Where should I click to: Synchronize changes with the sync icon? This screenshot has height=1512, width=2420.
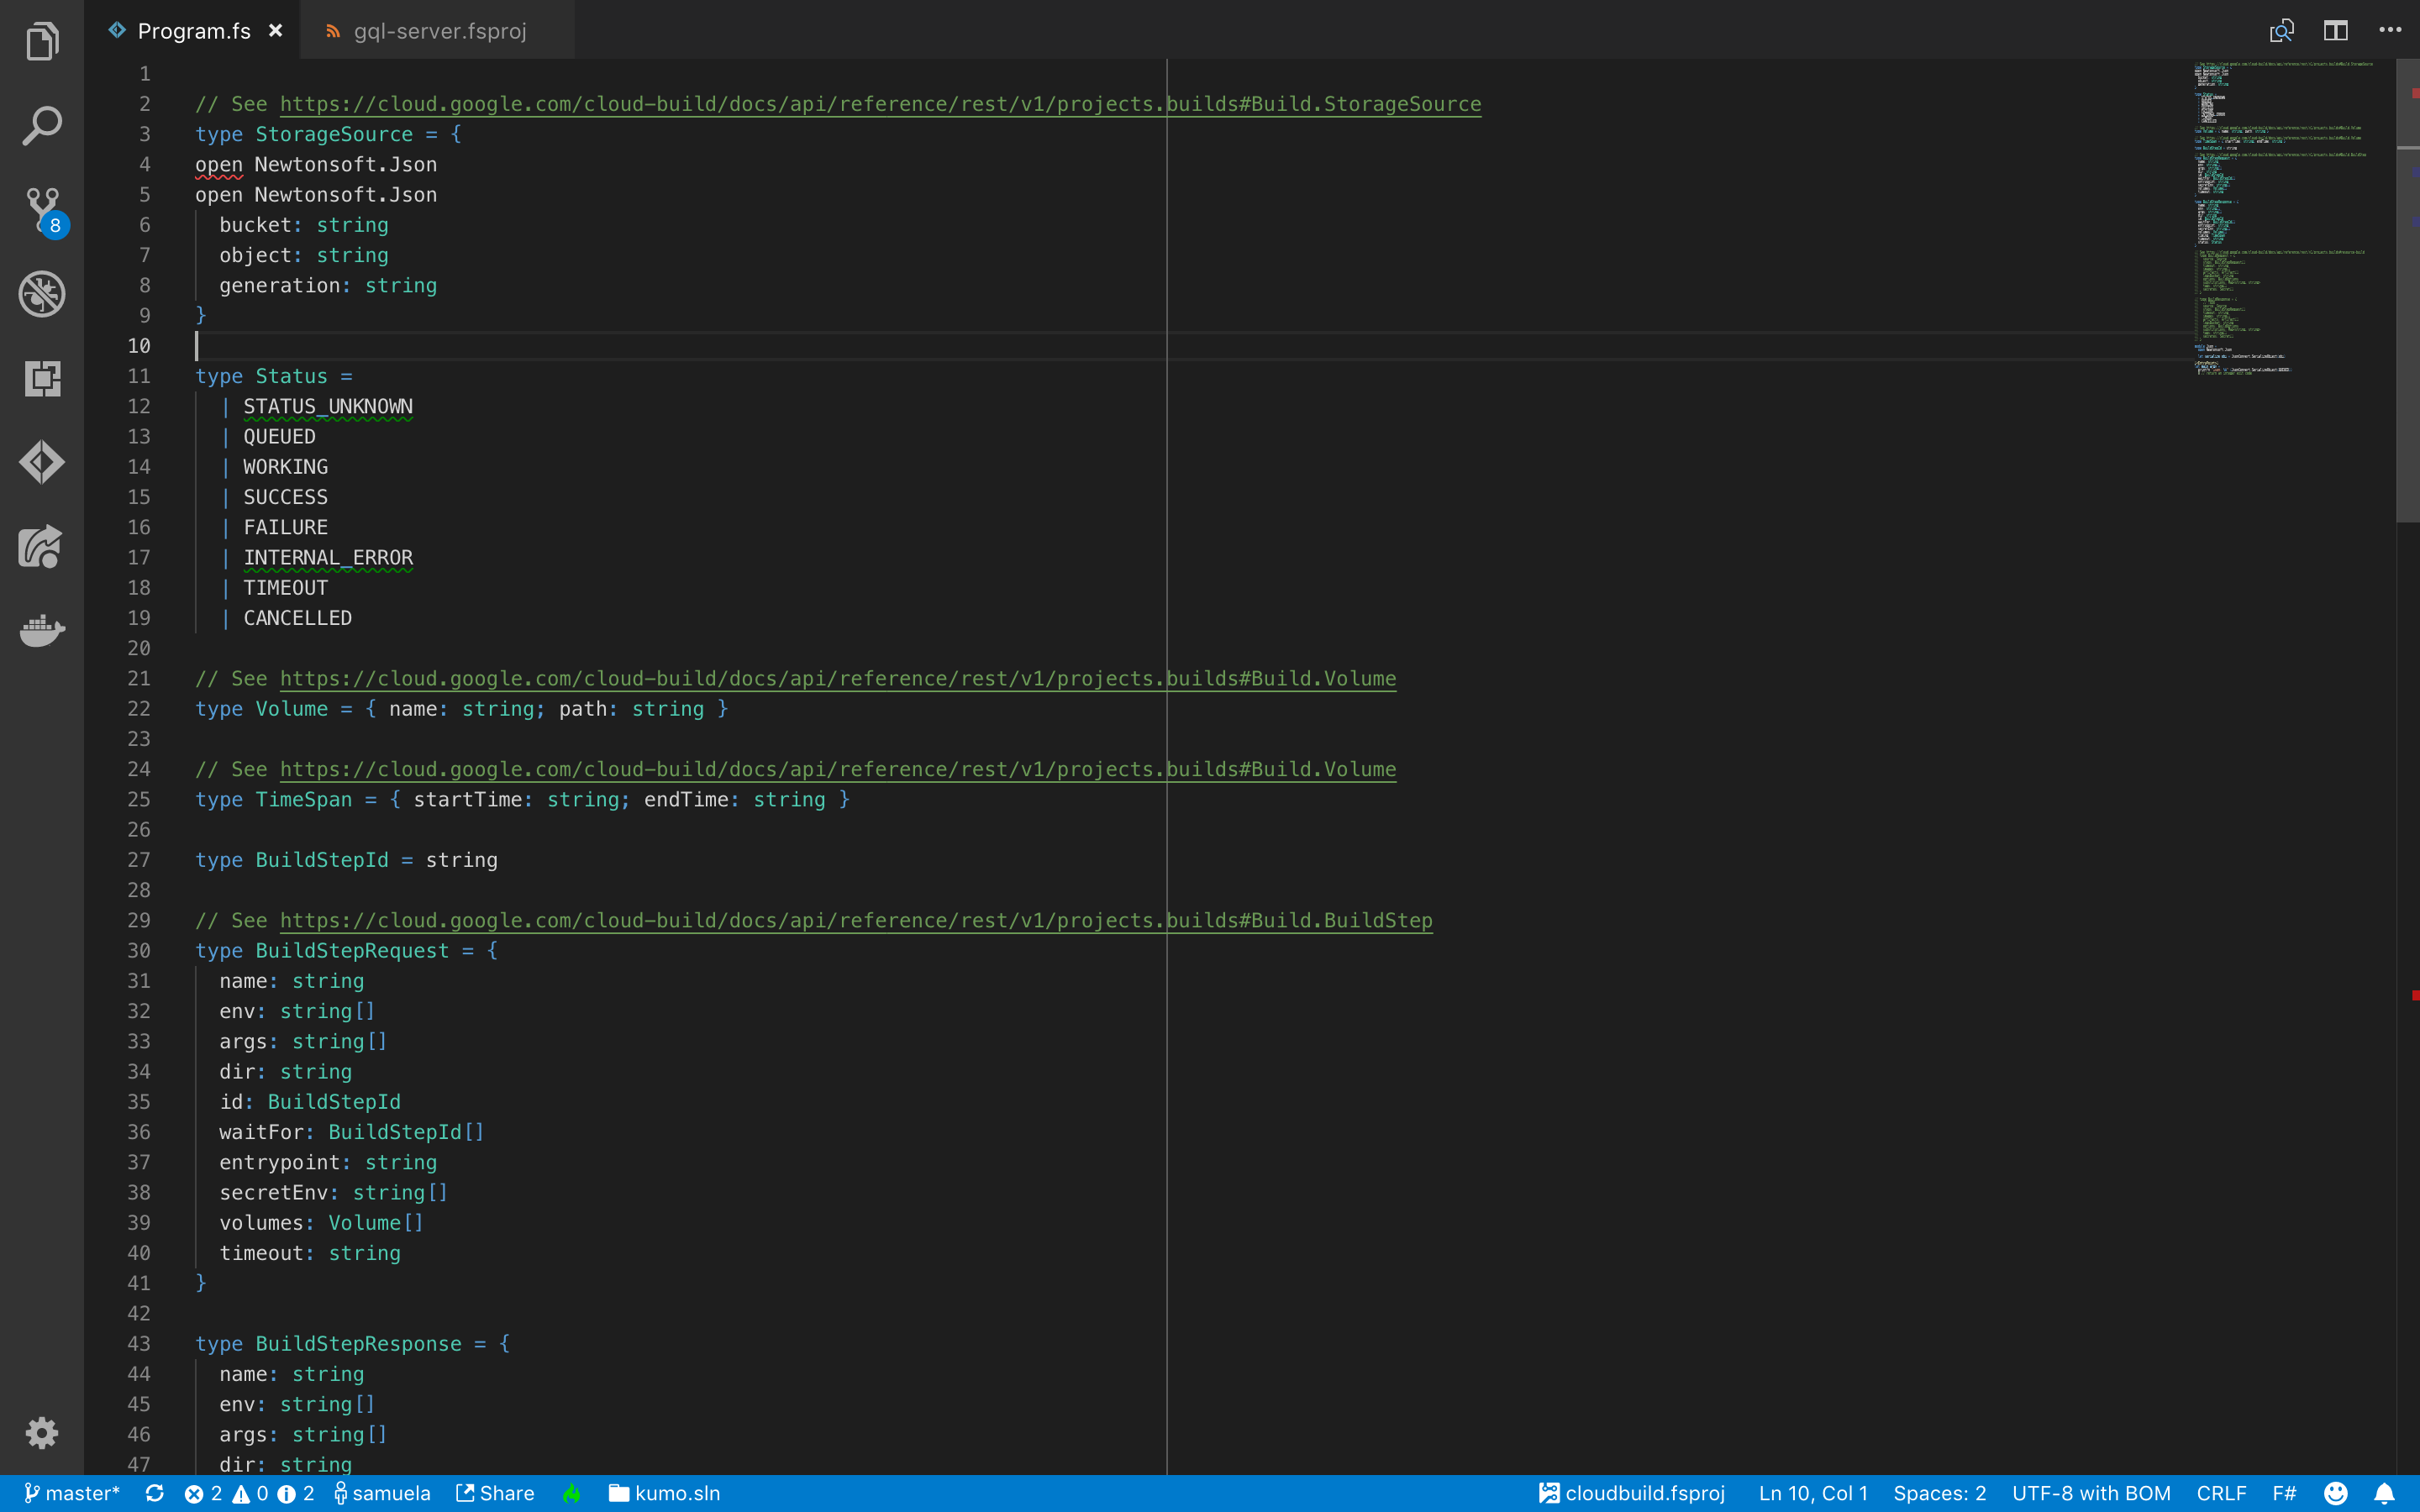click(x=155, y=1493)
